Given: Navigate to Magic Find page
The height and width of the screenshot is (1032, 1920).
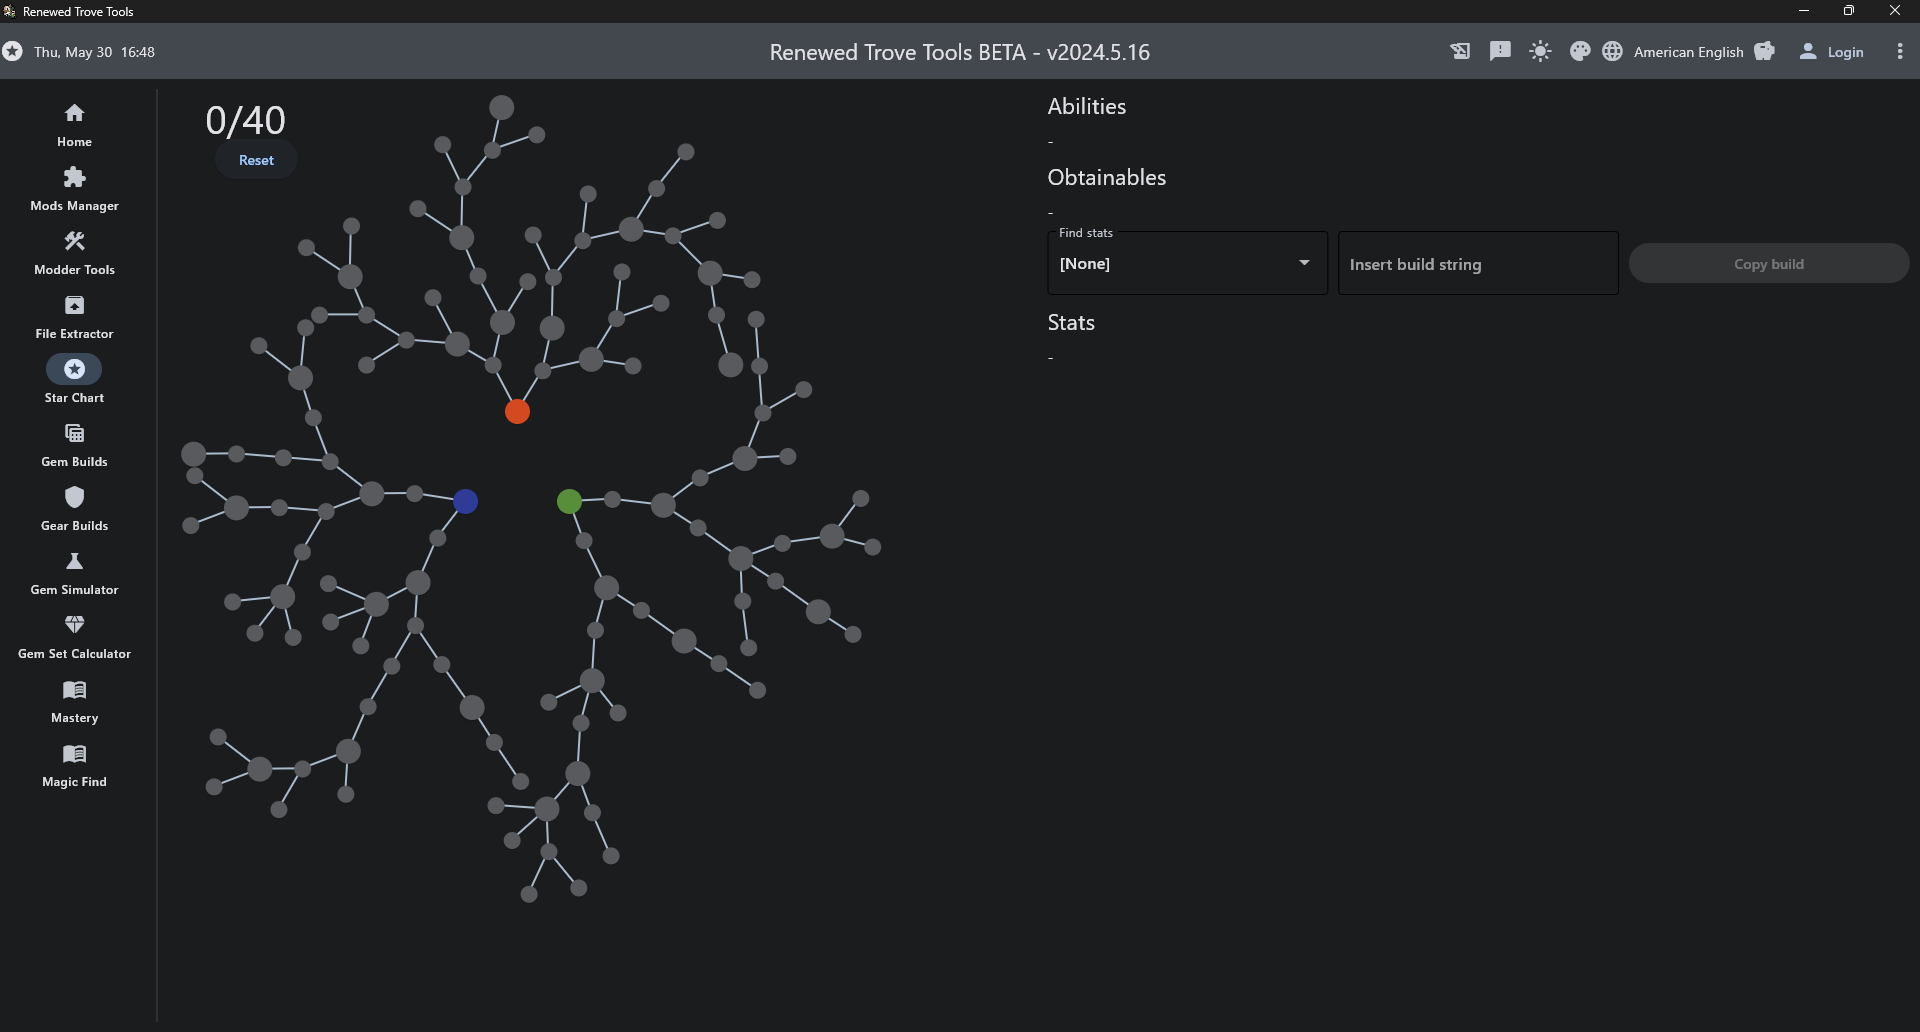Looking at the screenshot, I should [74, 764].
